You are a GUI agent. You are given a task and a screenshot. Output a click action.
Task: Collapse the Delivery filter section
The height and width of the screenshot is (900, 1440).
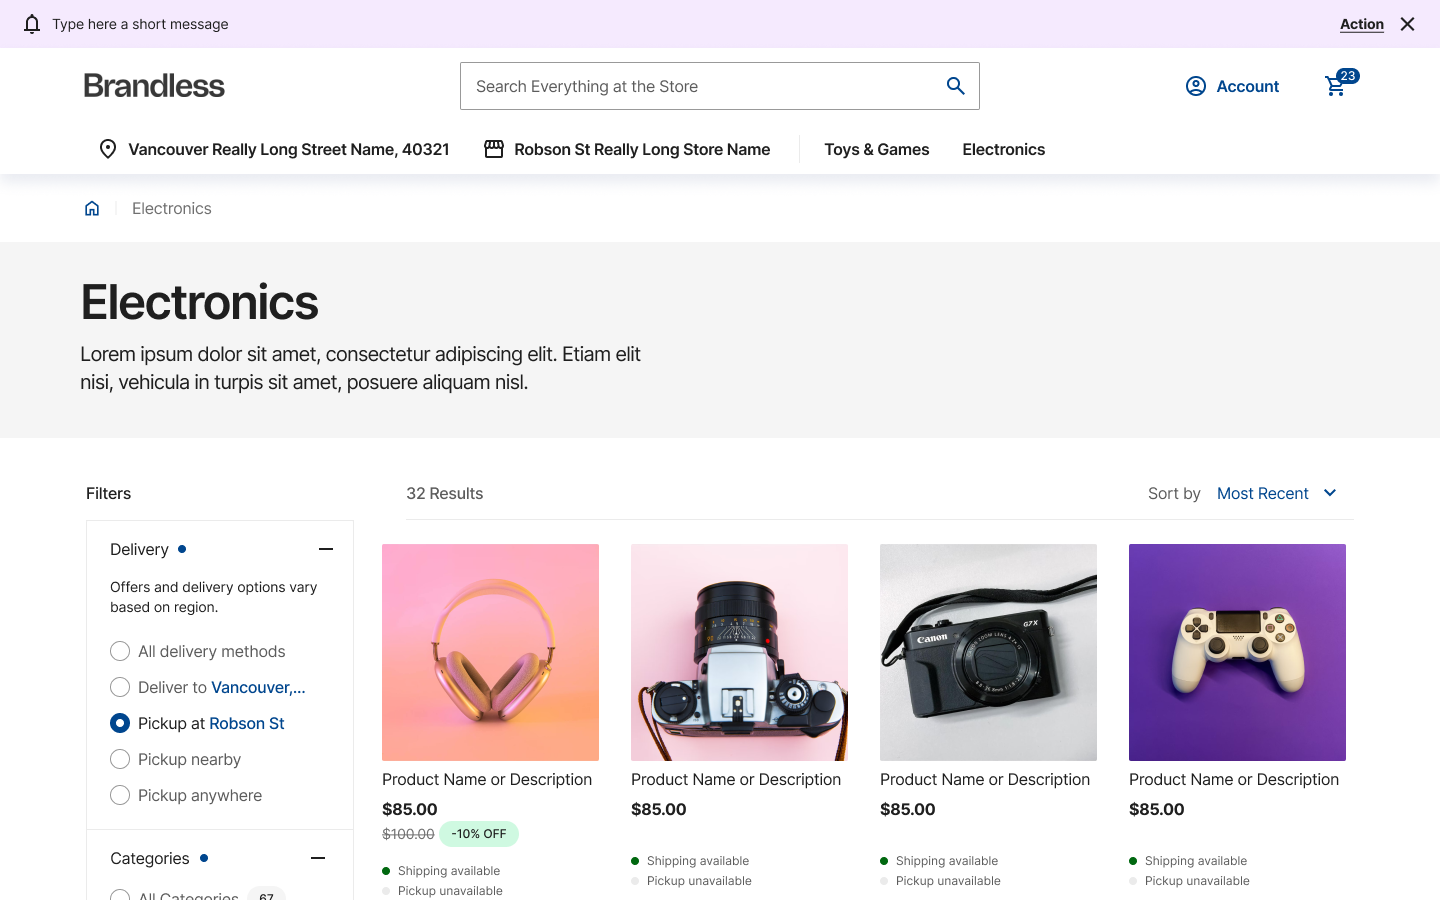(x=326, y=549)
